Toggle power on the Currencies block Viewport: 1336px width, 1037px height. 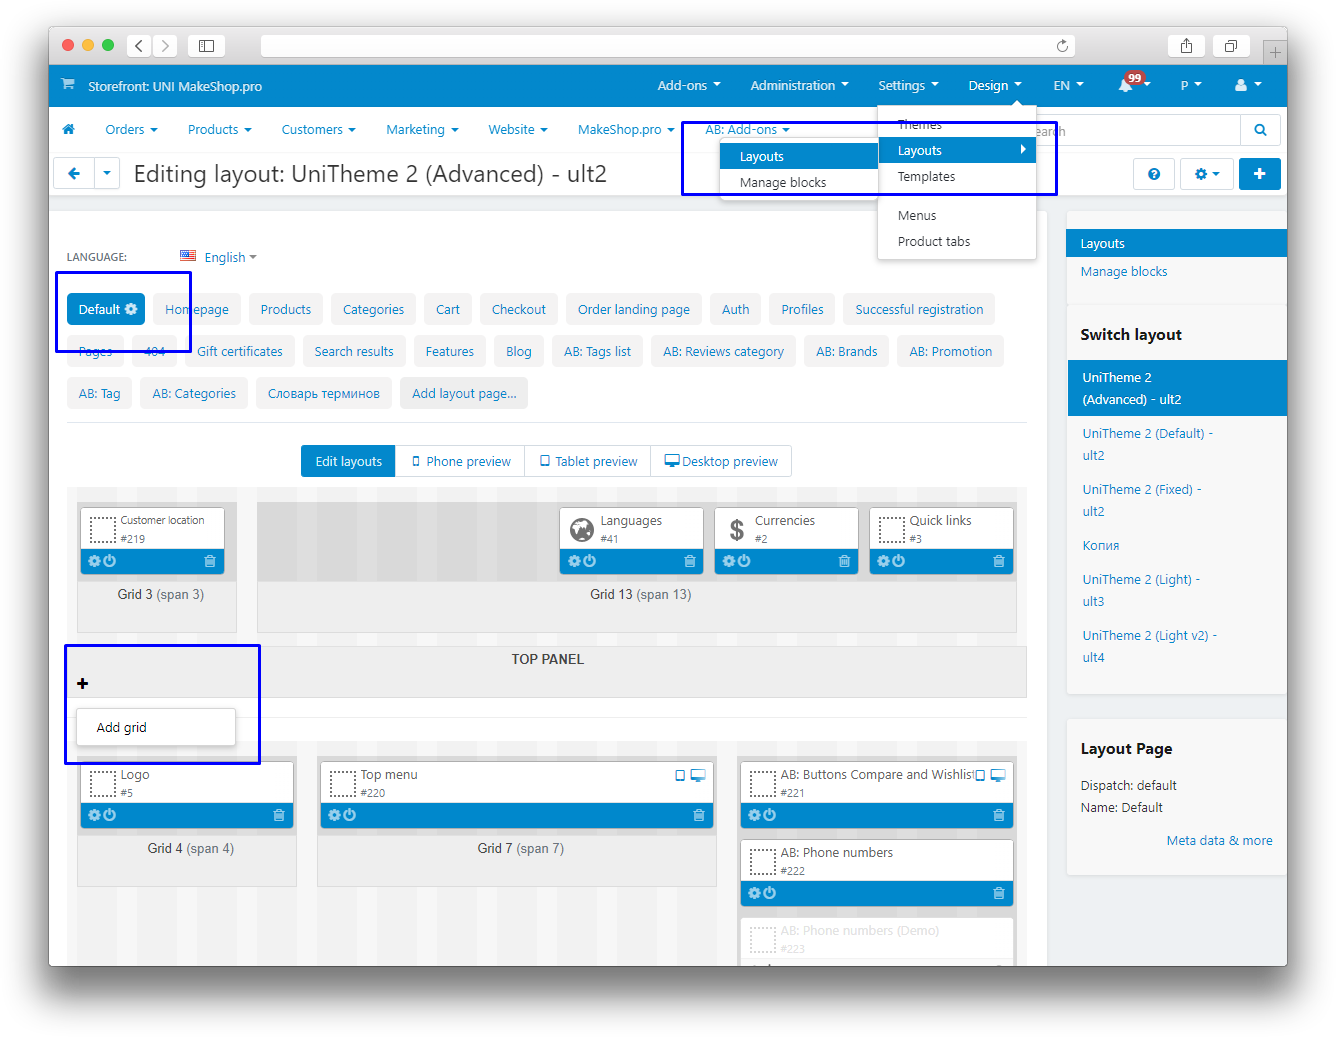[x=745, y=561]
